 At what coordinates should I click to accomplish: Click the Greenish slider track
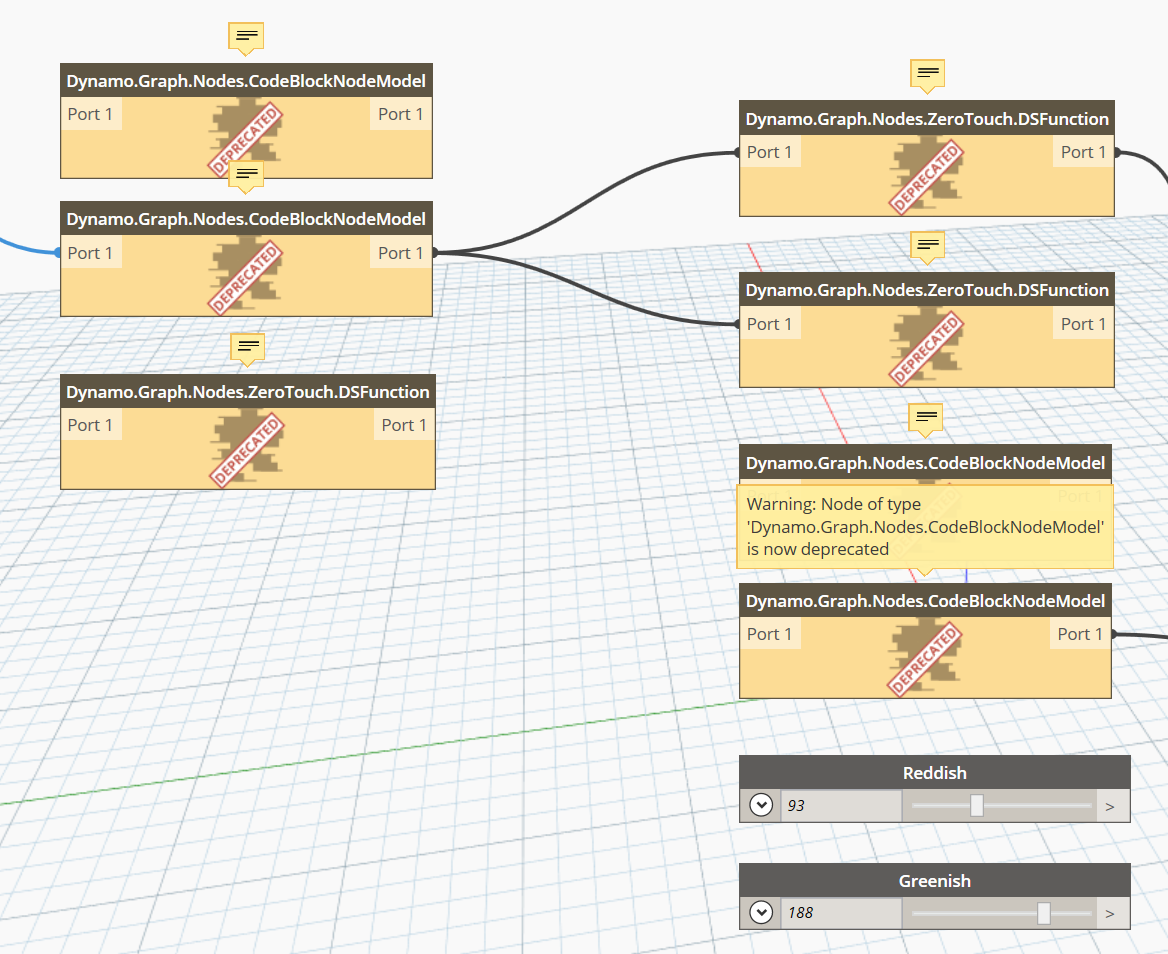coord(990,912)
